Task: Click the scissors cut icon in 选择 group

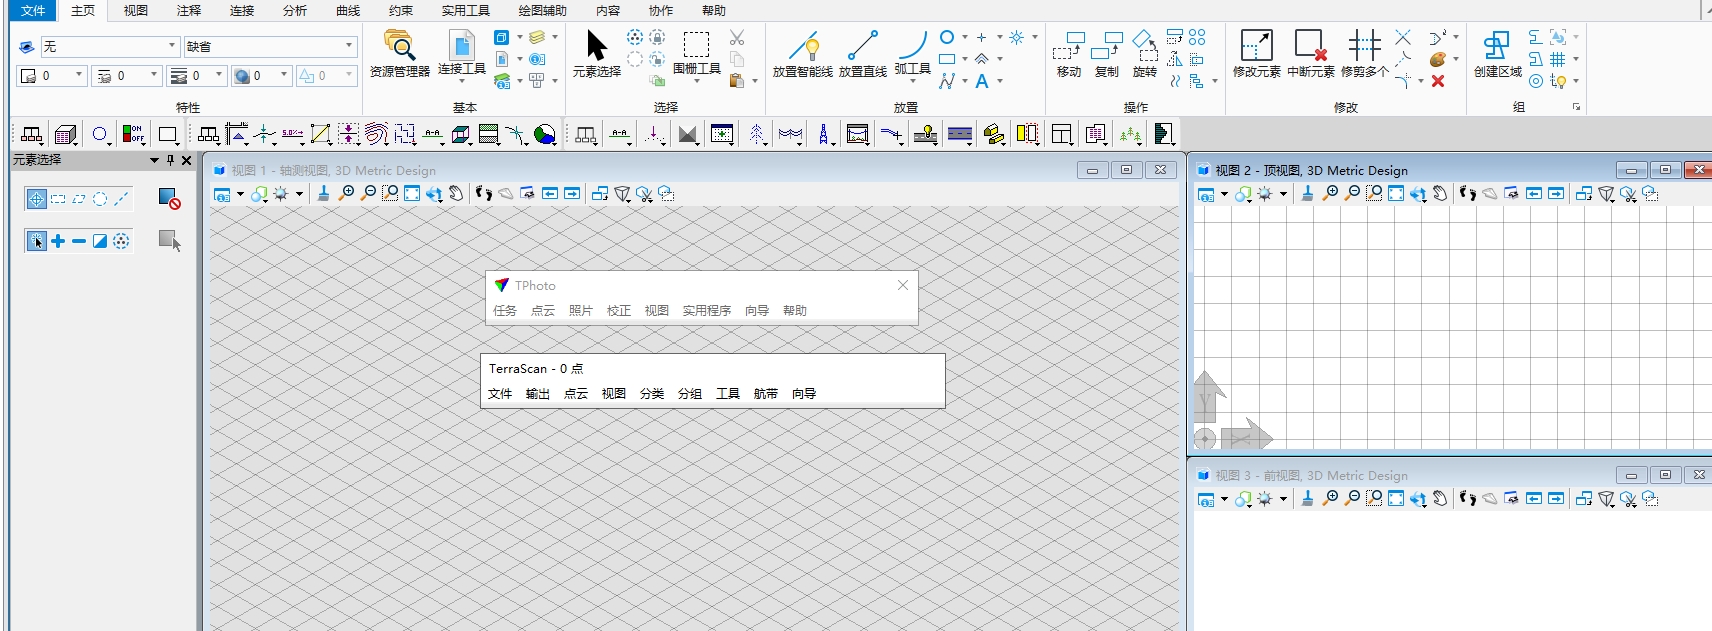Action: pyautogui.click(x=737, y=37)
